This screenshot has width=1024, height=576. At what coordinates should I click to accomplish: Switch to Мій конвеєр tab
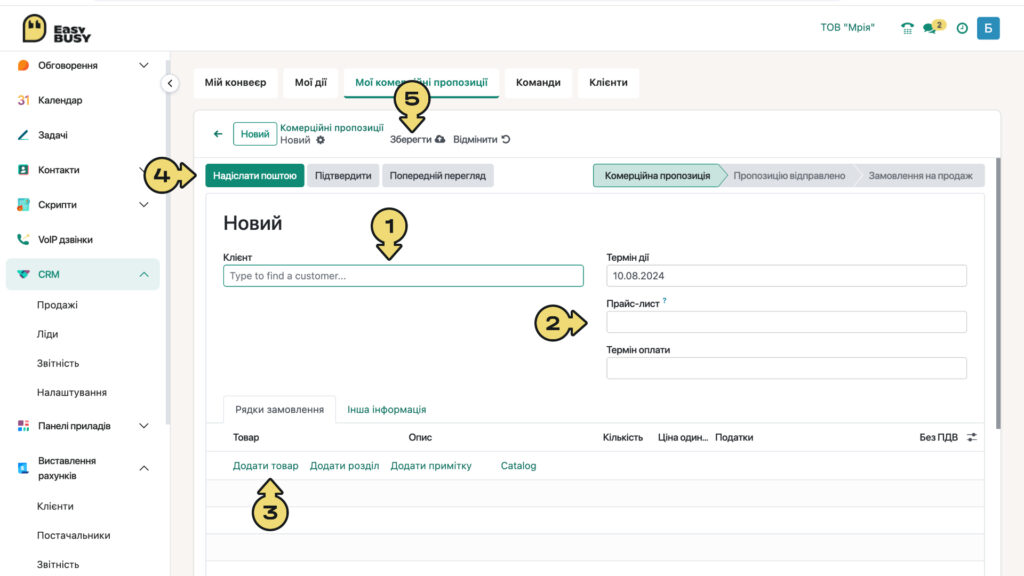tap(235, 82)
